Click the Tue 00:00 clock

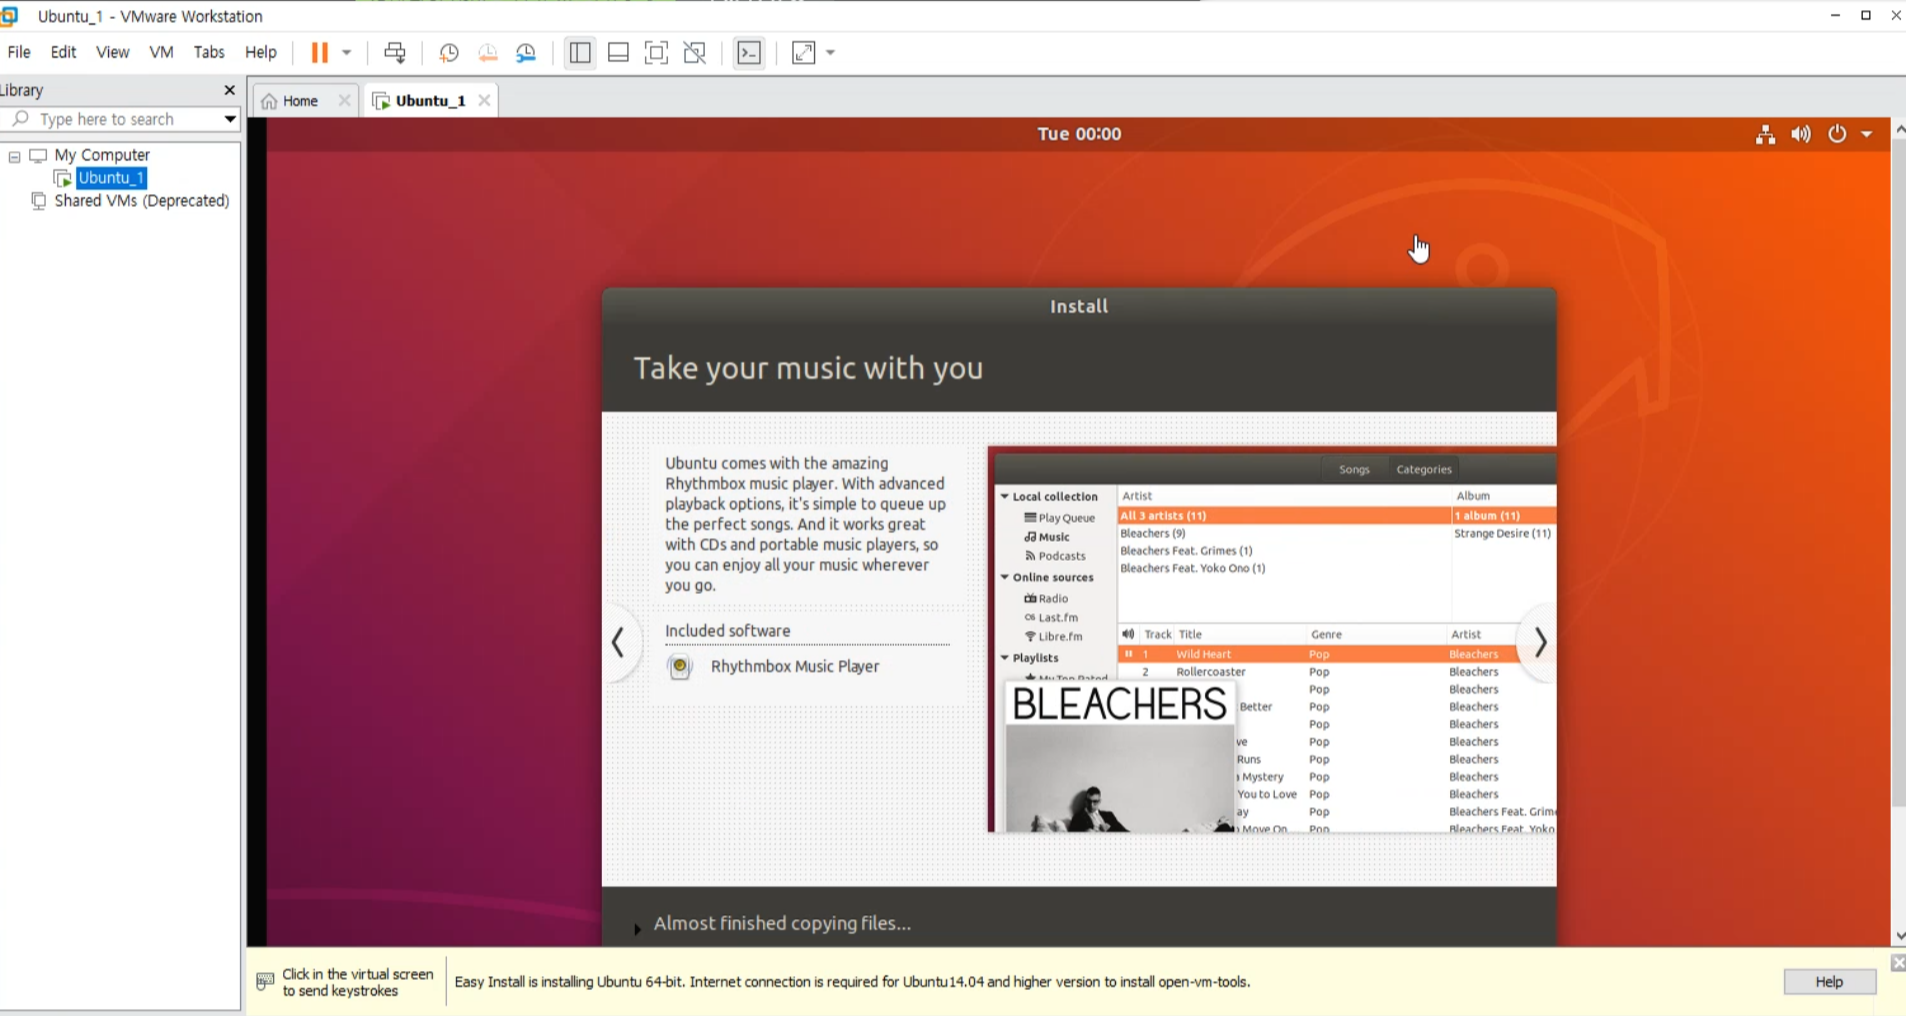pos(1079,134)
